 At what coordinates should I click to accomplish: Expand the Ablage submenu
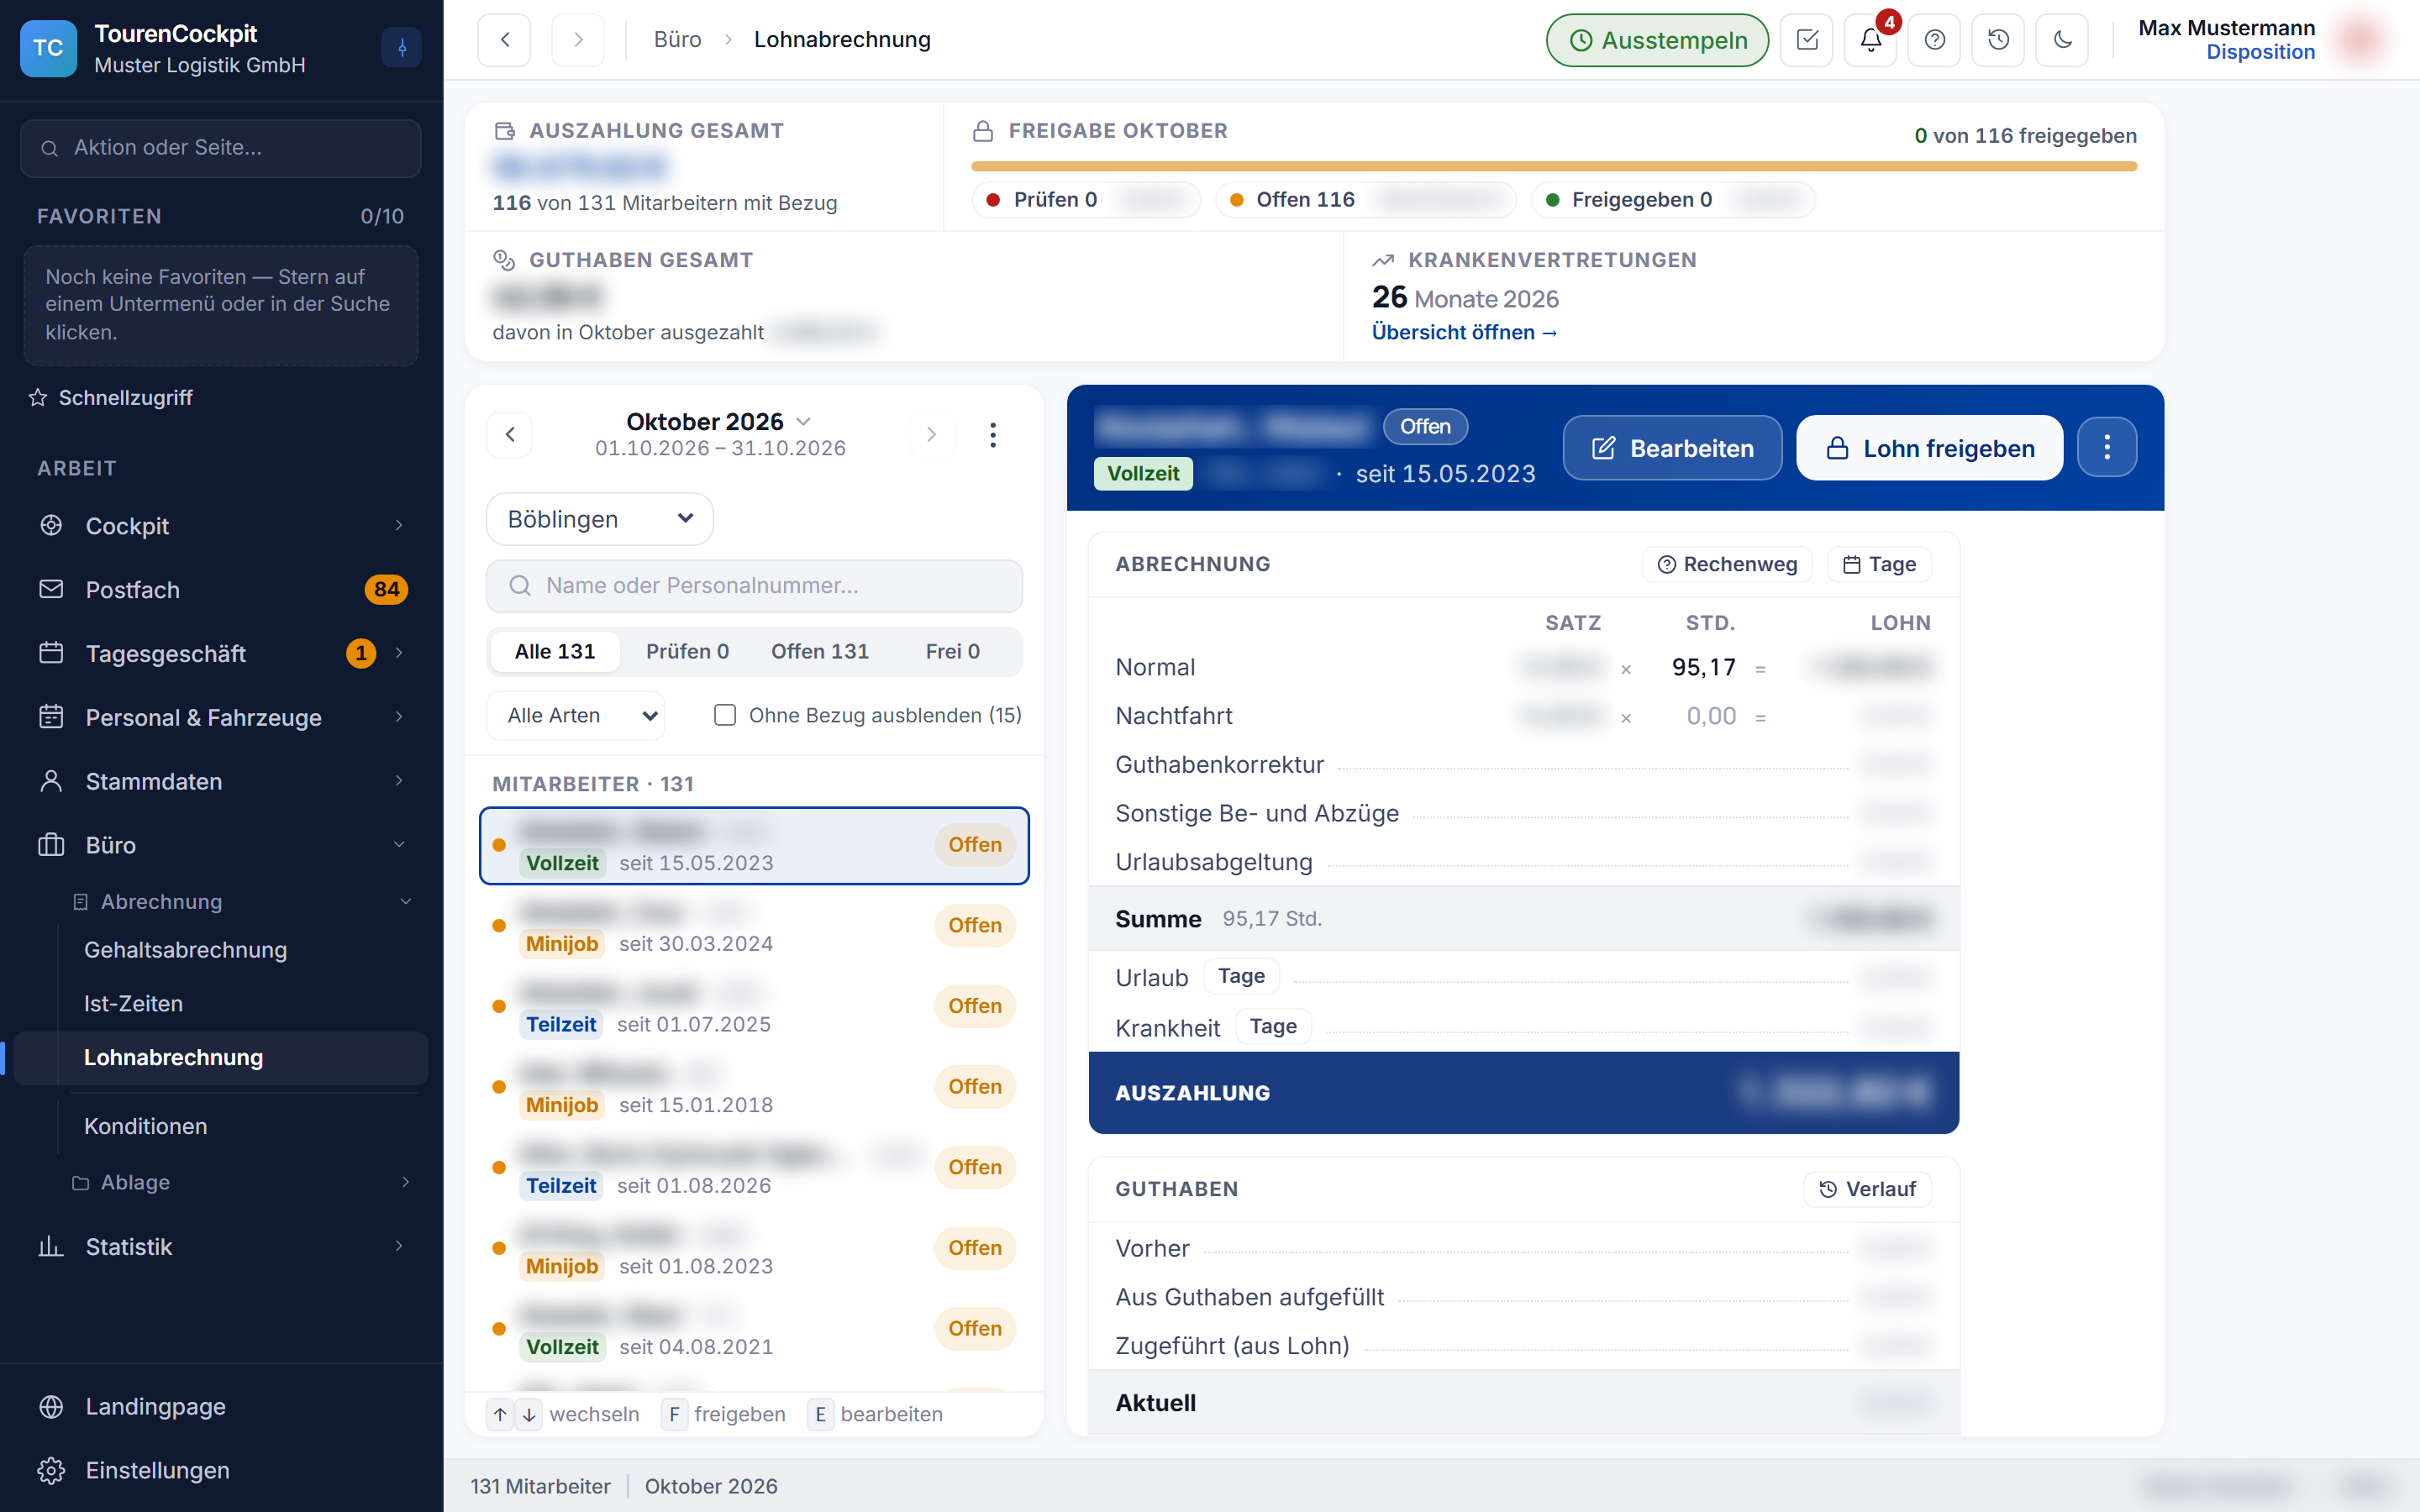tap(243, 1182)
